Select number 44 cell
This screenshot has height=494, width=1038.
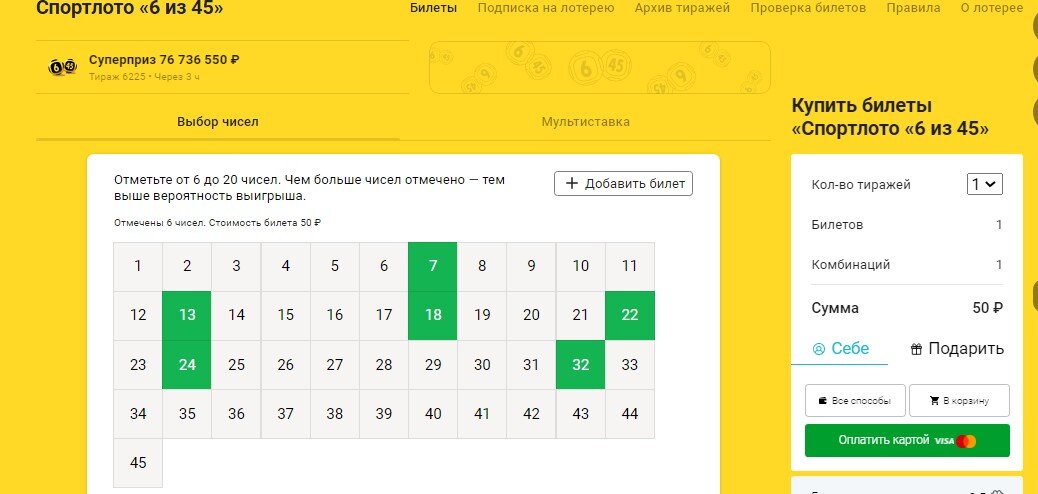click(630, 414)
